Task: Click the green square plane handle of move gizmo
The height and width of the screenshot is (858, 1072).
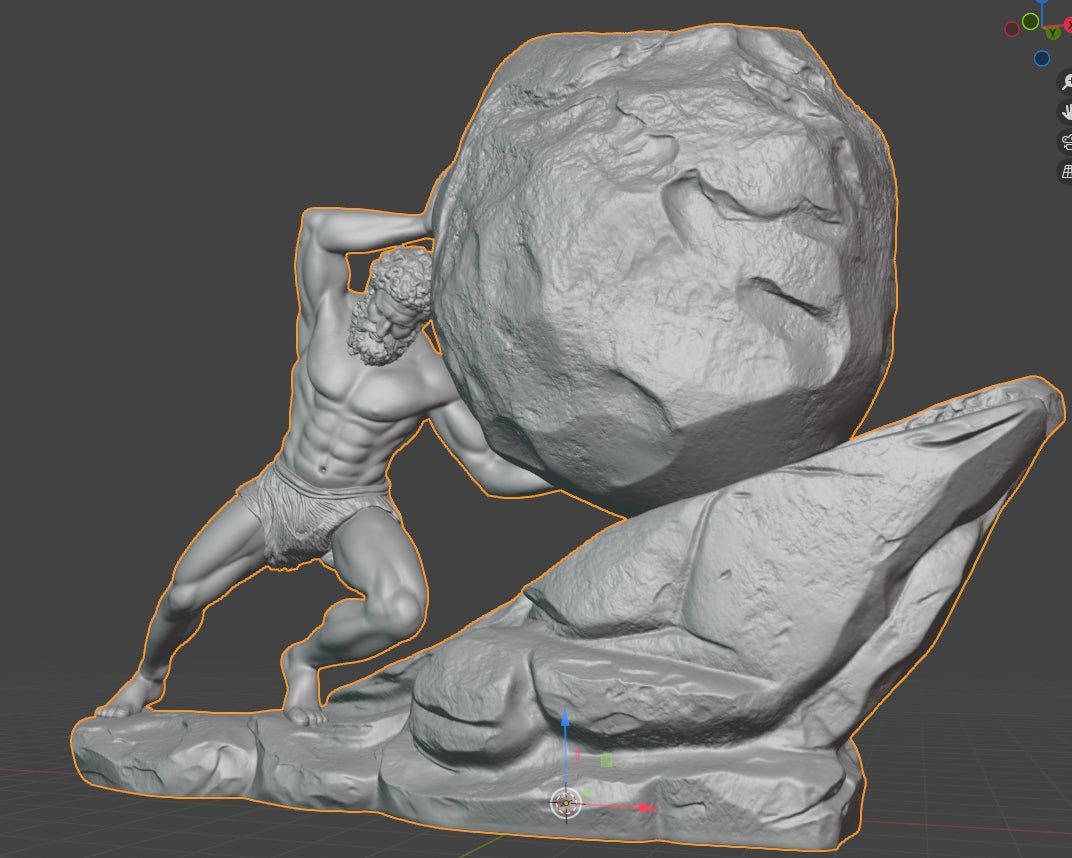Action: click(x=606, y=760)
